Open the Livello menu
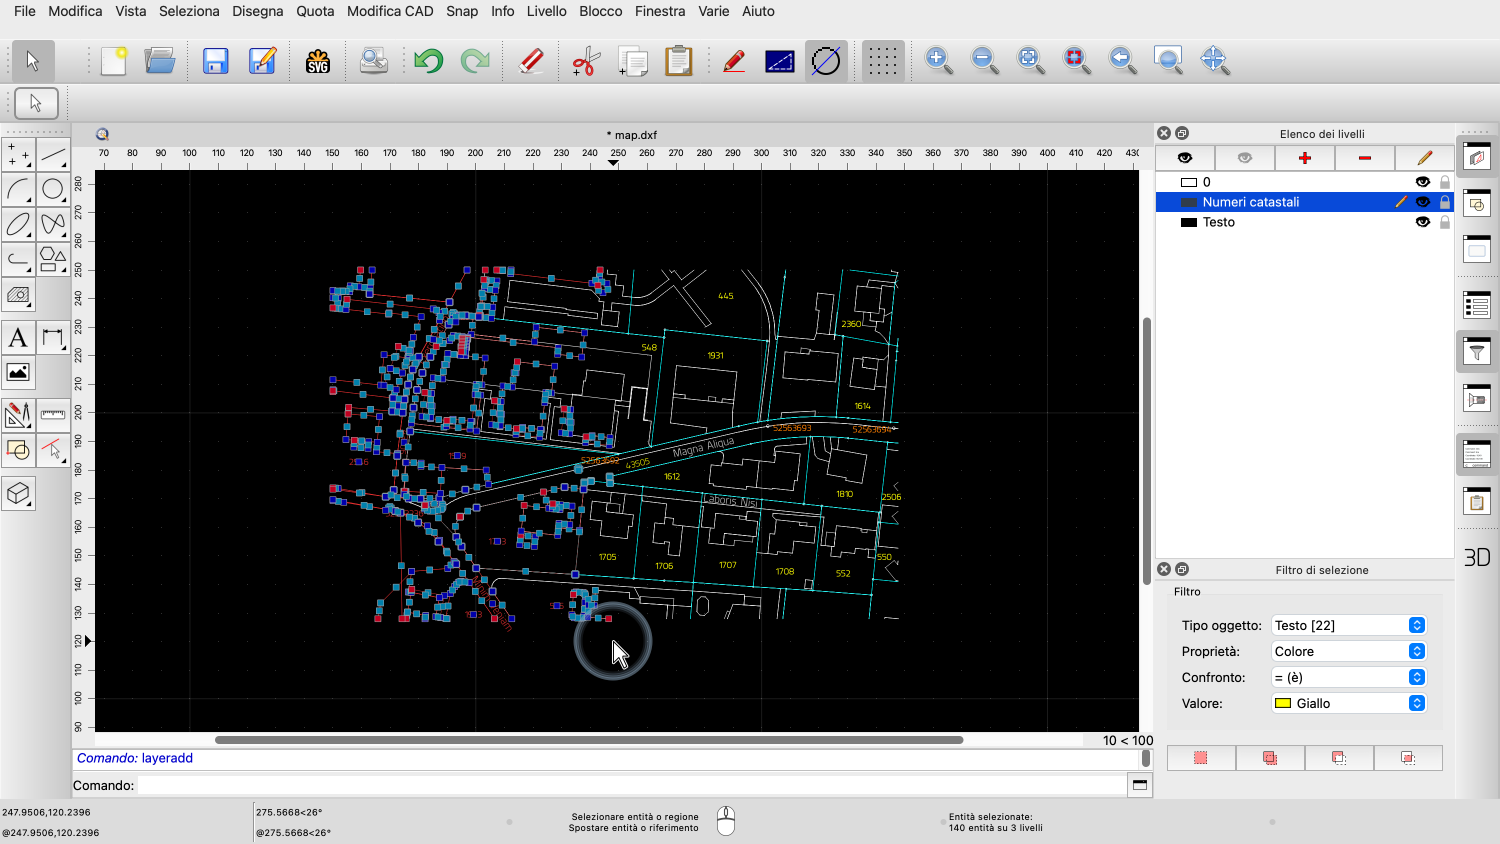The width and height of the screenshot is (1500, 844). (x=546, y=11)
